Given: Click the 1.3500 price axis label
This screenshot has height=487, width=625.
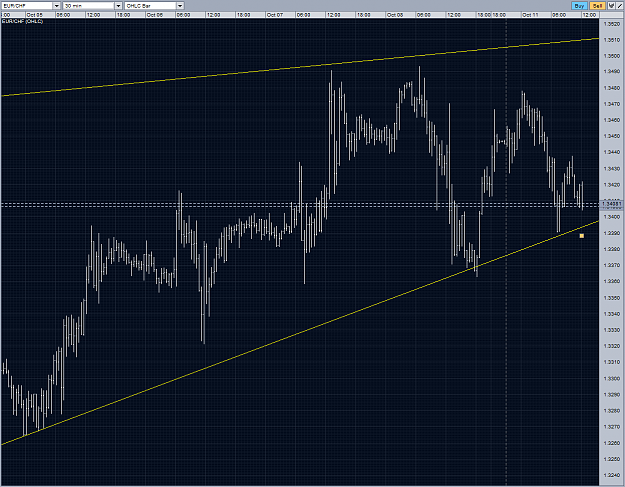Looking at the screenshot, I should (612, 56).
